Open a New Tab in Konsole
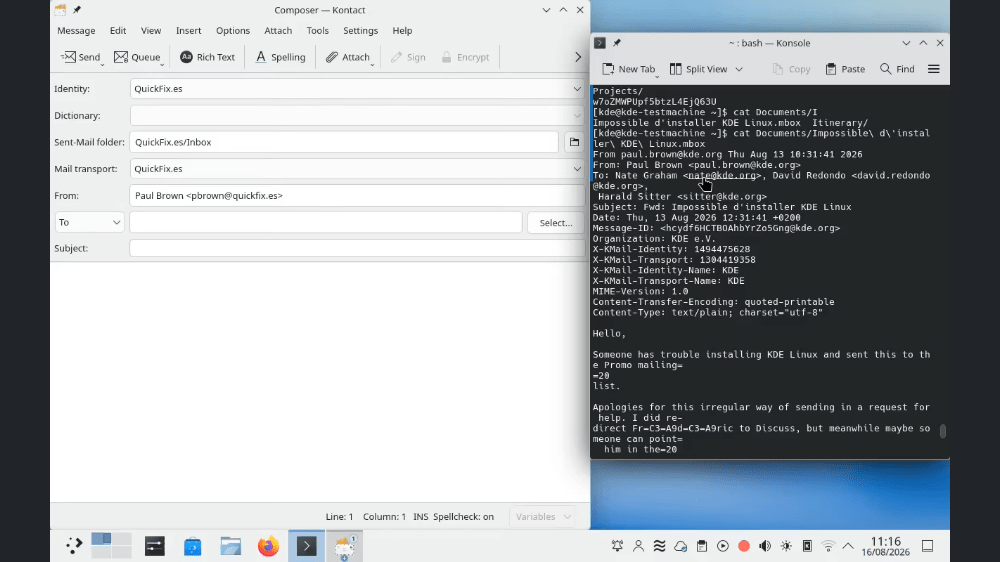Viewport: 1000px width, 562px height. click(628, 69)
